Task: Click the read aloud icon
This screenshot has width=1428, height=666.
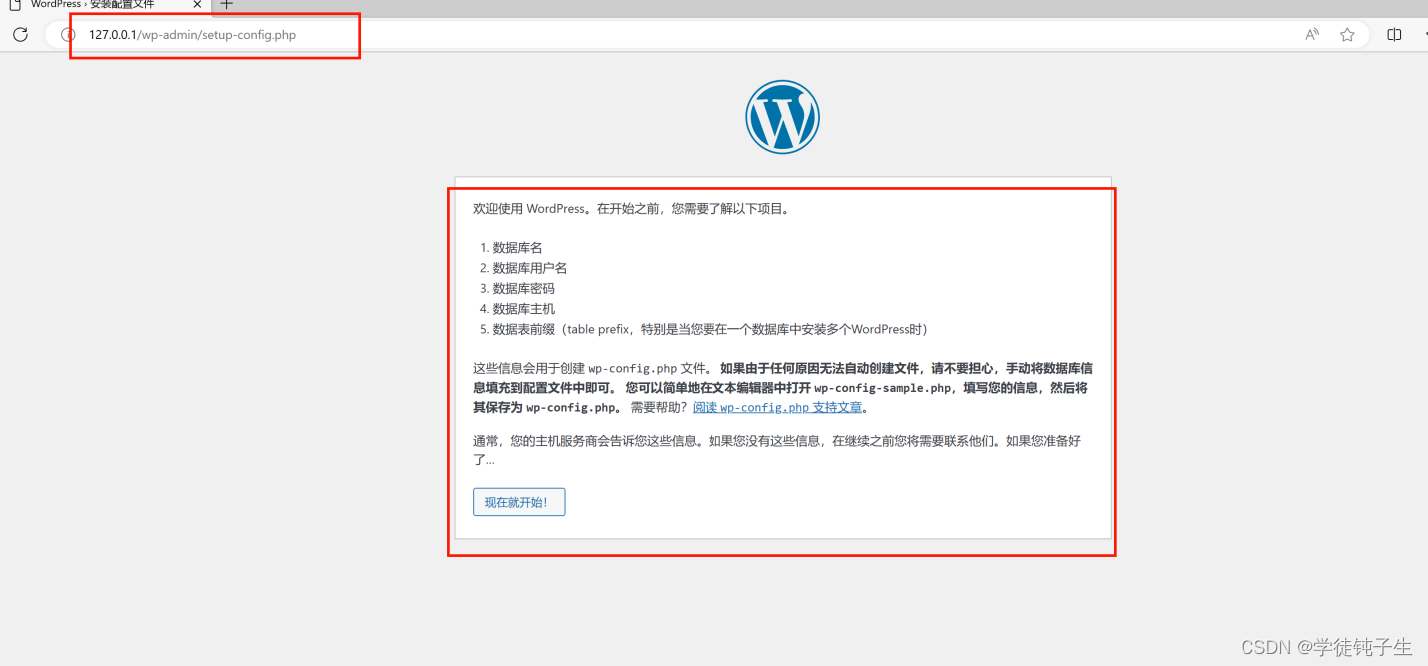Action: [x=1312, y=35]
